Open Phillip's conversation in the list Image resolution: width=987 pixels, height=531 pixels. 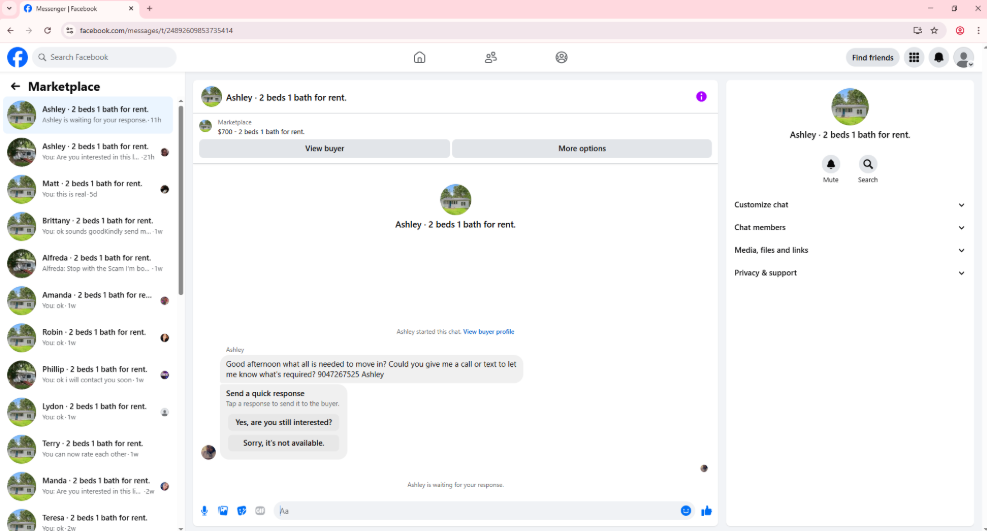pos(88,374)
